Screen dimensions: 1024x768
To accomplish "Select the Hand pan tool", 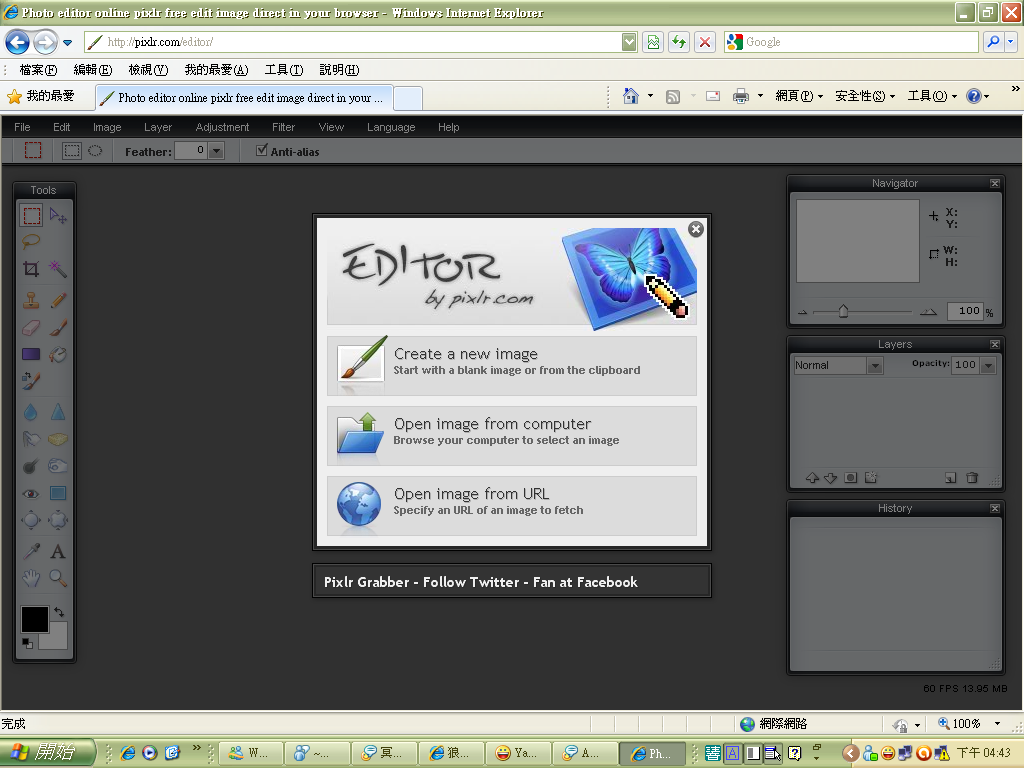I will pos(31,578).
